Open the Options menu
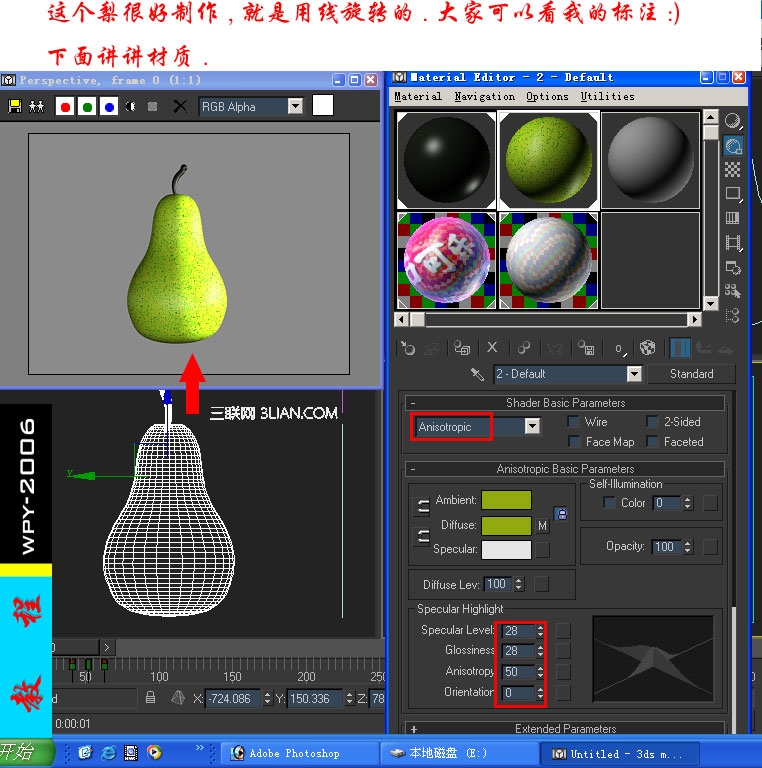The height and width of the screenshot is (768, 762). click(547, 96)
